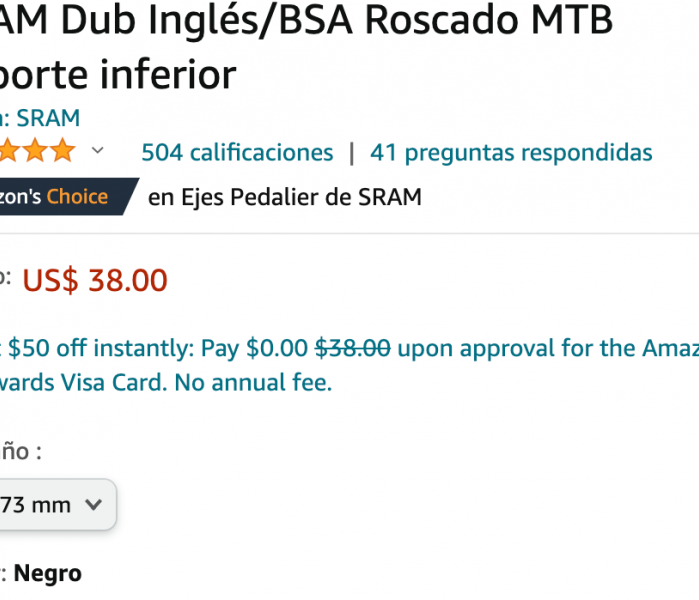Click the Dub Inglés/BSA Roscado MTB title
Screen dimensions: 699x600
click(x=337, y=20)
